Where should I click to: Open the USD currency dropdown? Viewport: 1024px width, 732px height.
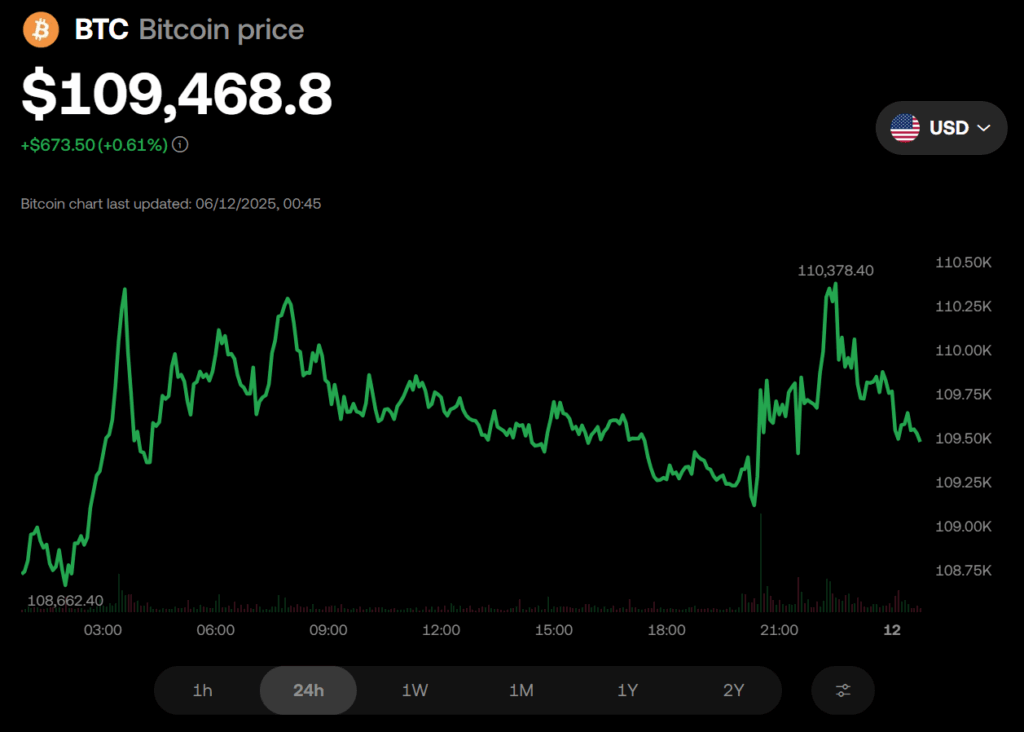(941, 128)
